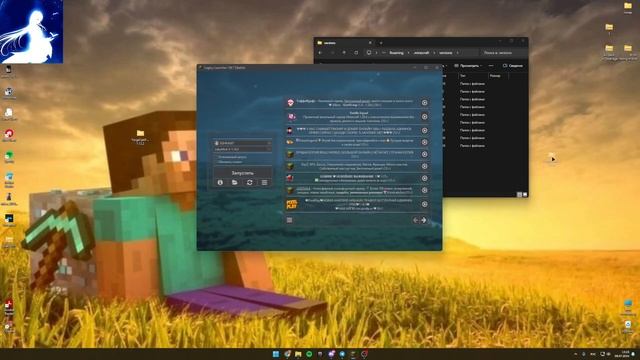This screenshot has height=360, width=640.
Task: Show hidden tray icons chevron
Action: (576, 354)
